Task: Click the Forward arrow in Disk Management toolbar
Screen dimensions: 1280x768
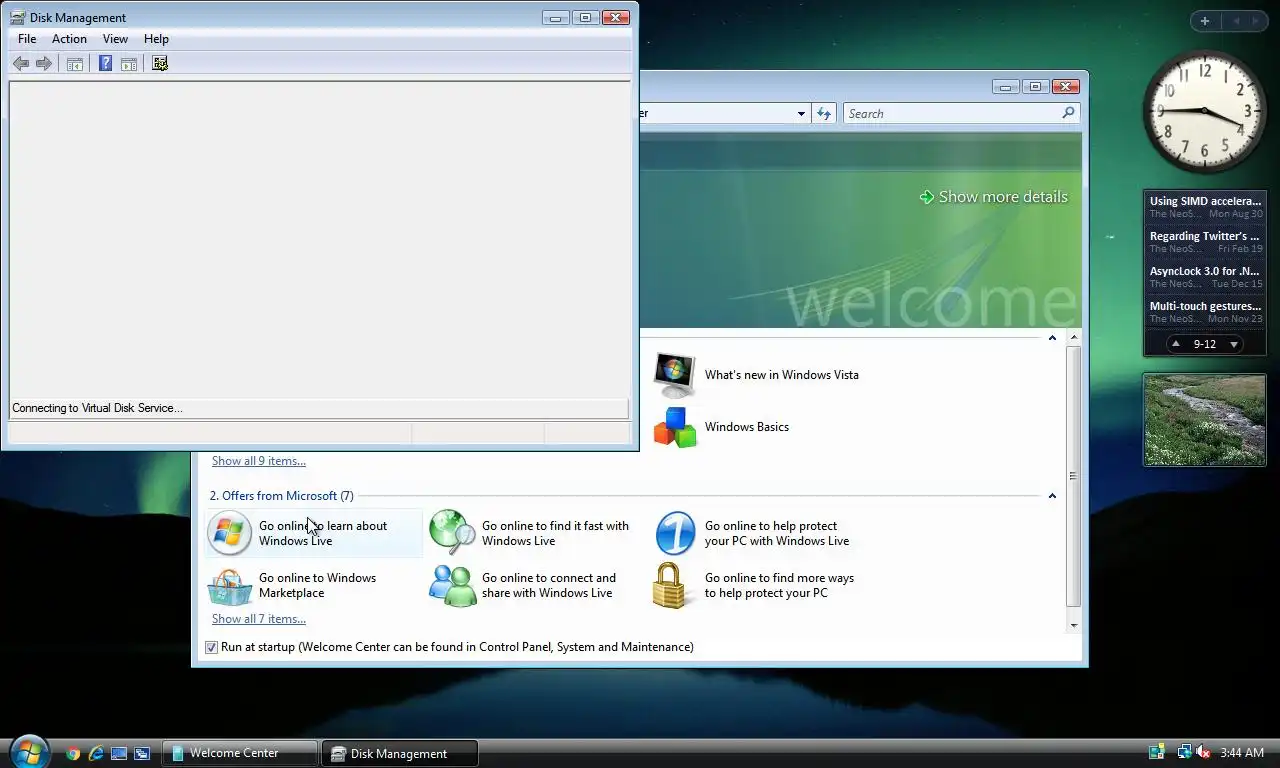Action: coord(44,64)
